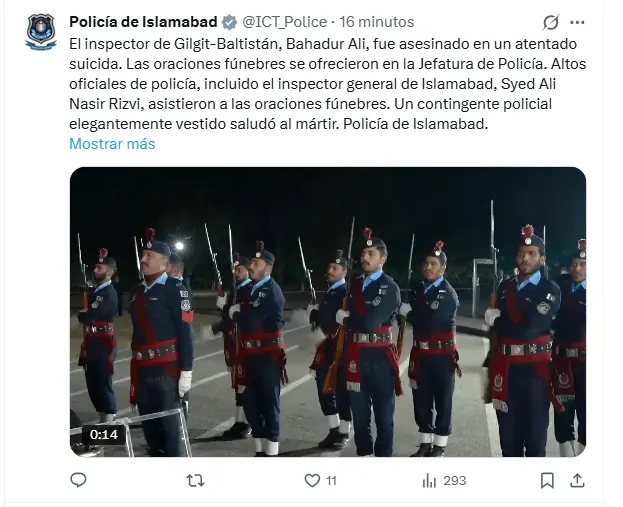Share the post using the share icon
The image size is (623, 507).
(x=578, y=480)
